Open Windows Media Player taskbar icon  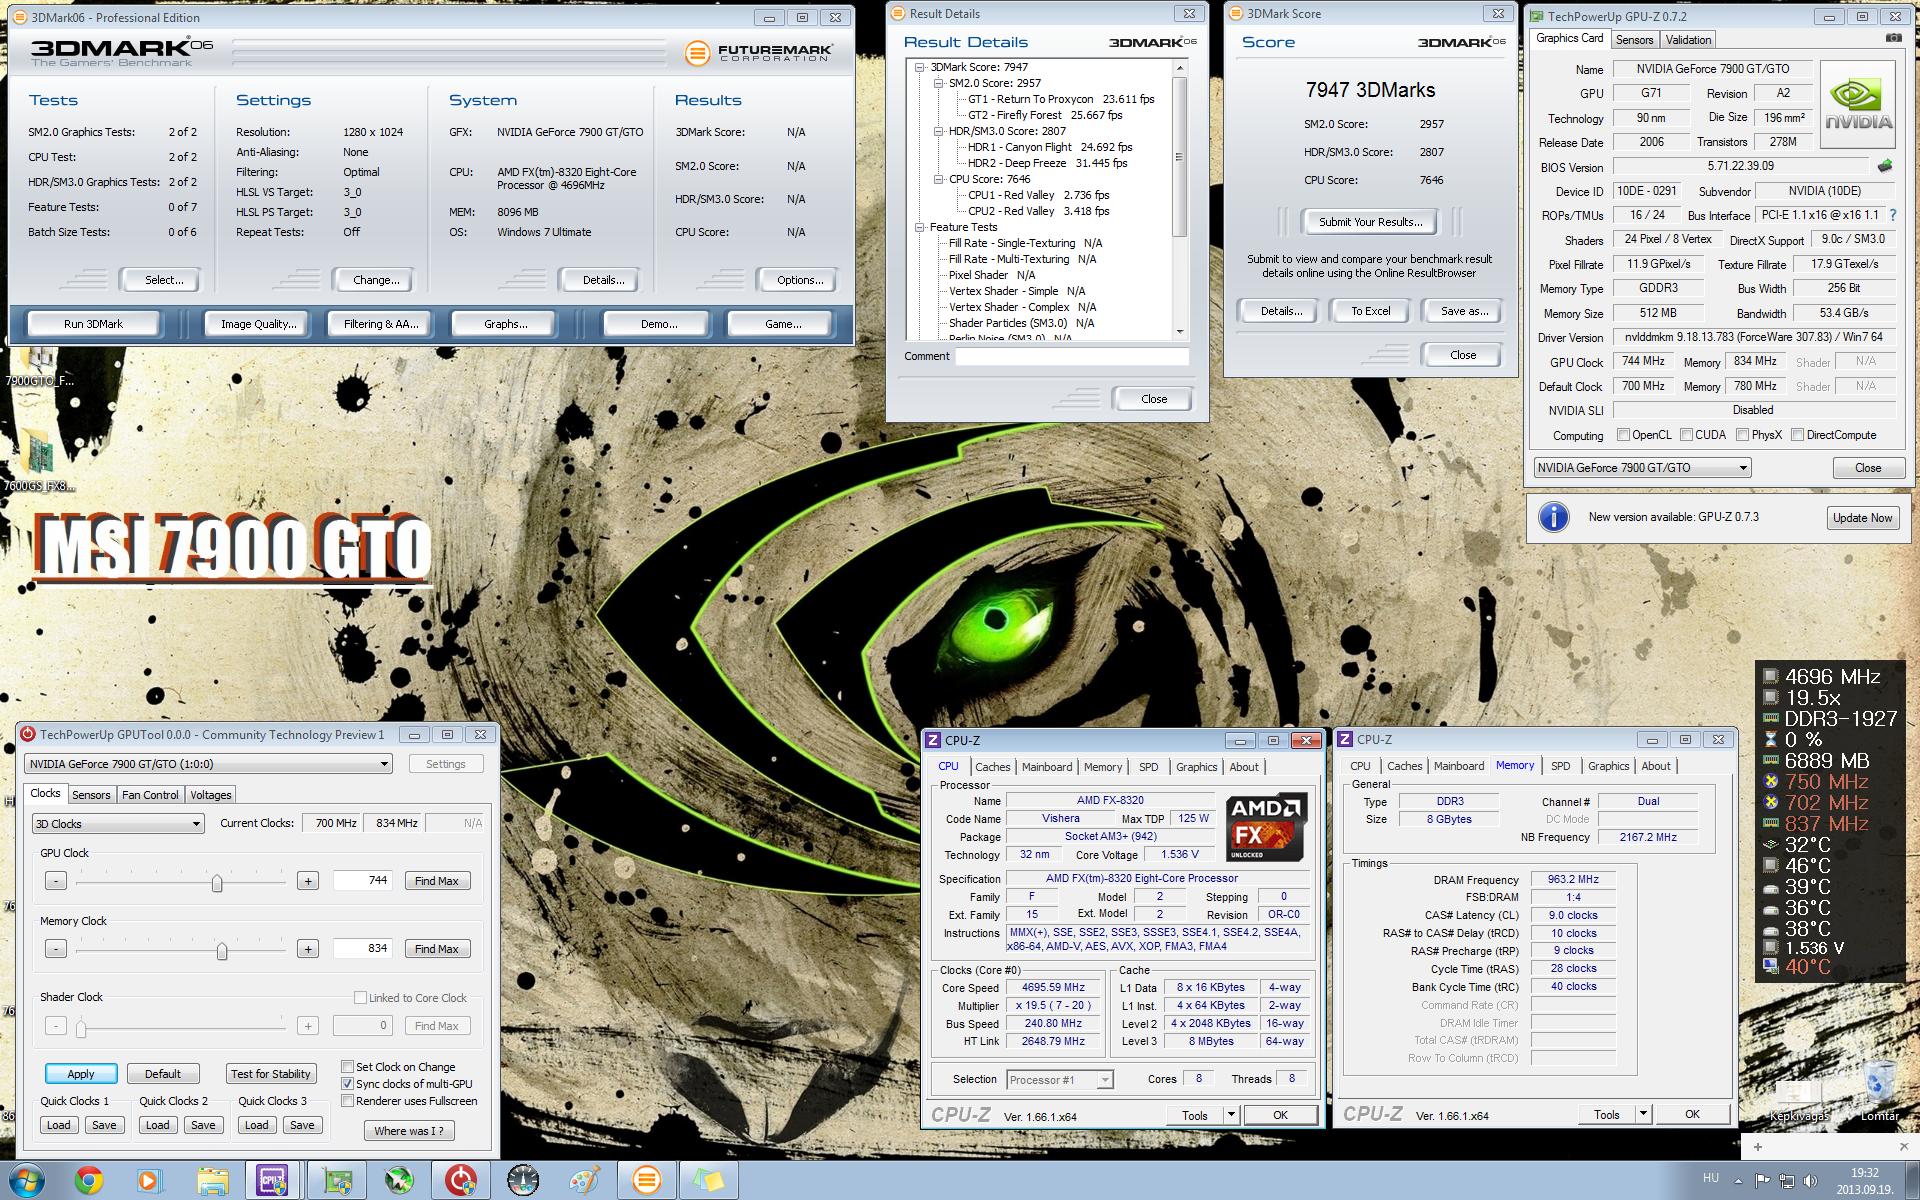(x=148, y=1181)
